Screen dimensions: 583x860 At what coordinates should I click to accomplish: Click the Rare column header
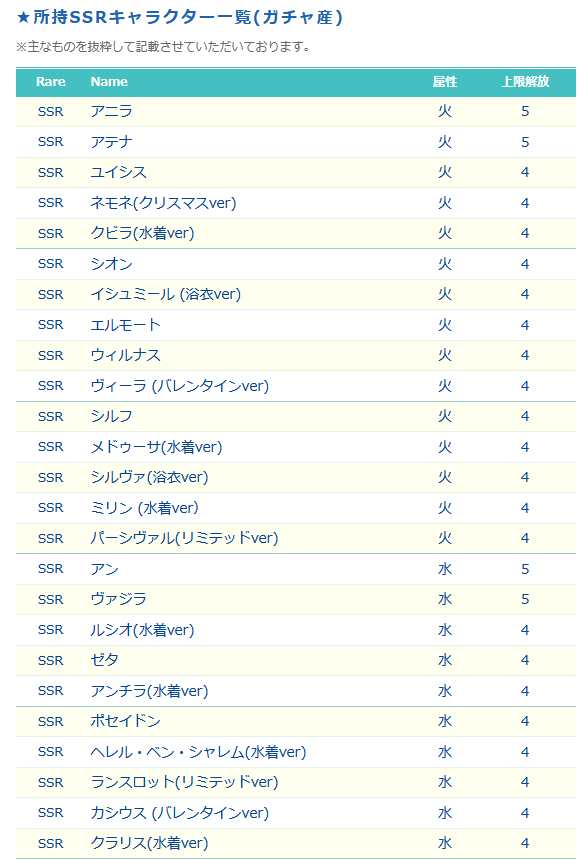click(x=50, y=82)
